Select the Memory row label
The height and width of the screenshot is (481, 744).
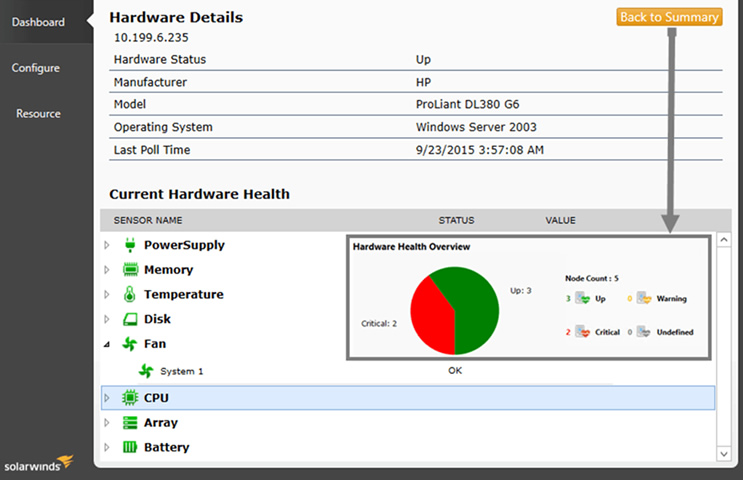pyautogui.click(x=168, y=269)
